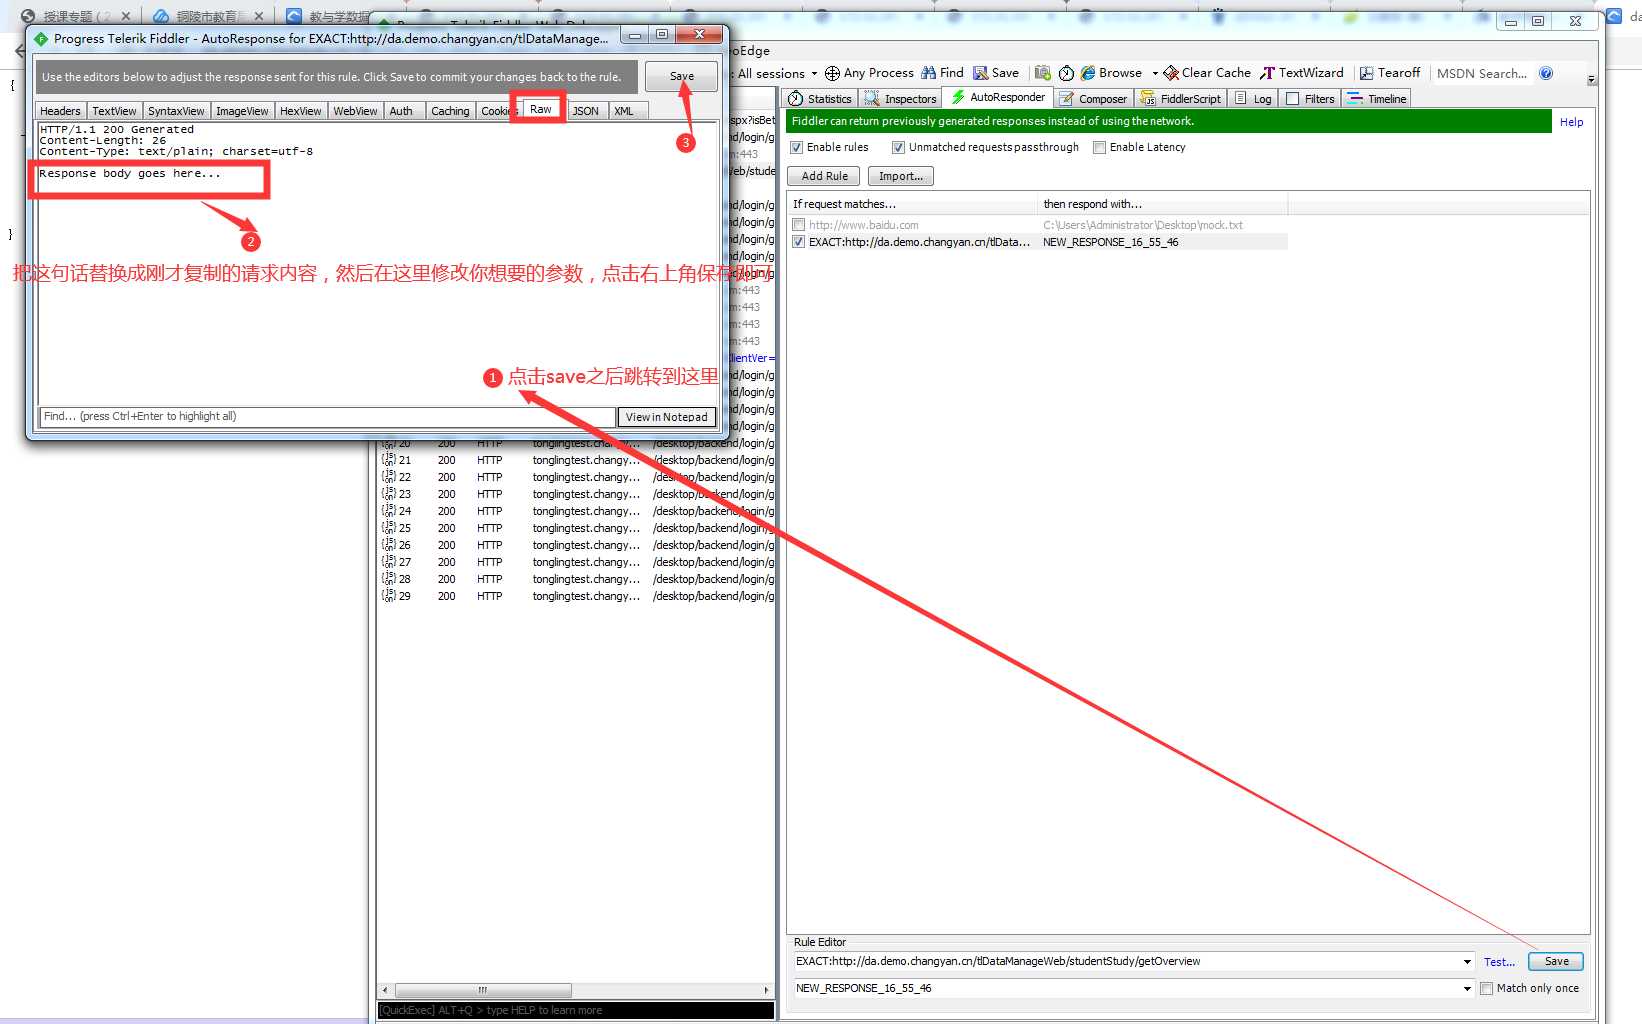The image size is (1642, 1024).
Task: Open the All sessions dropdown arrow
Action: pyautogui.click(x=814, y=73)
